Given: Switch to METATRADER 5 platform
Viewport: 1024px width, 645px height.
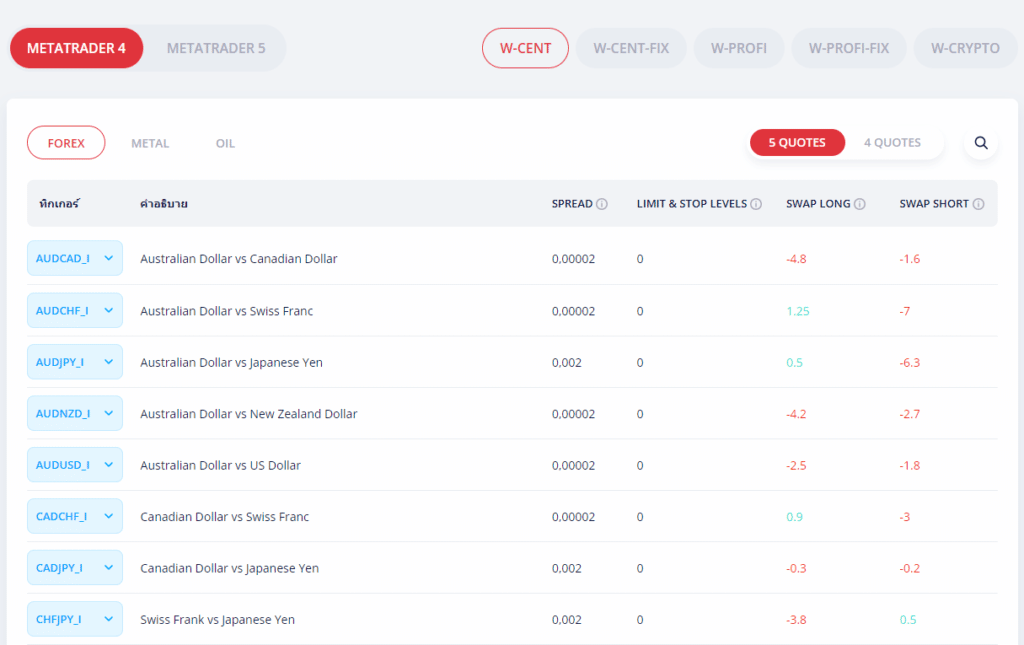Looking at the screenshot, I should (216, 48).
